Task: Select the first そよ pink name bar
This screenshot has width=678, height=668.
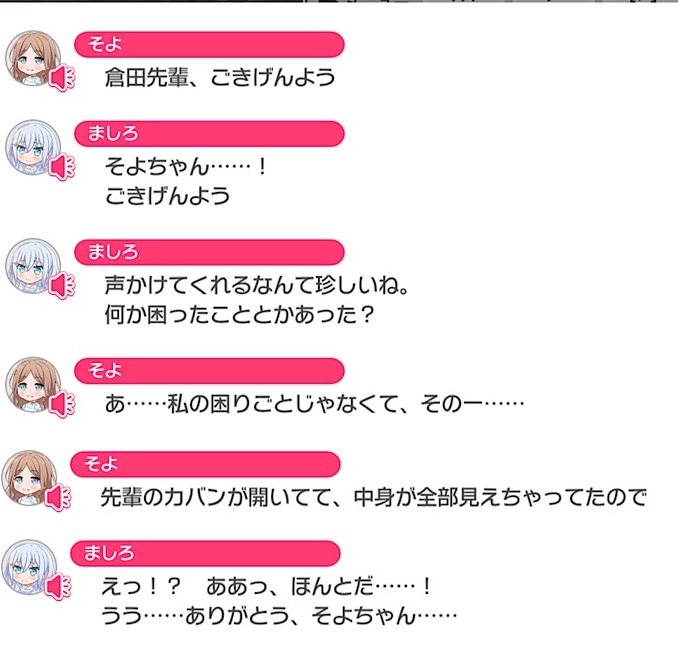Action: tap(209, 45)
